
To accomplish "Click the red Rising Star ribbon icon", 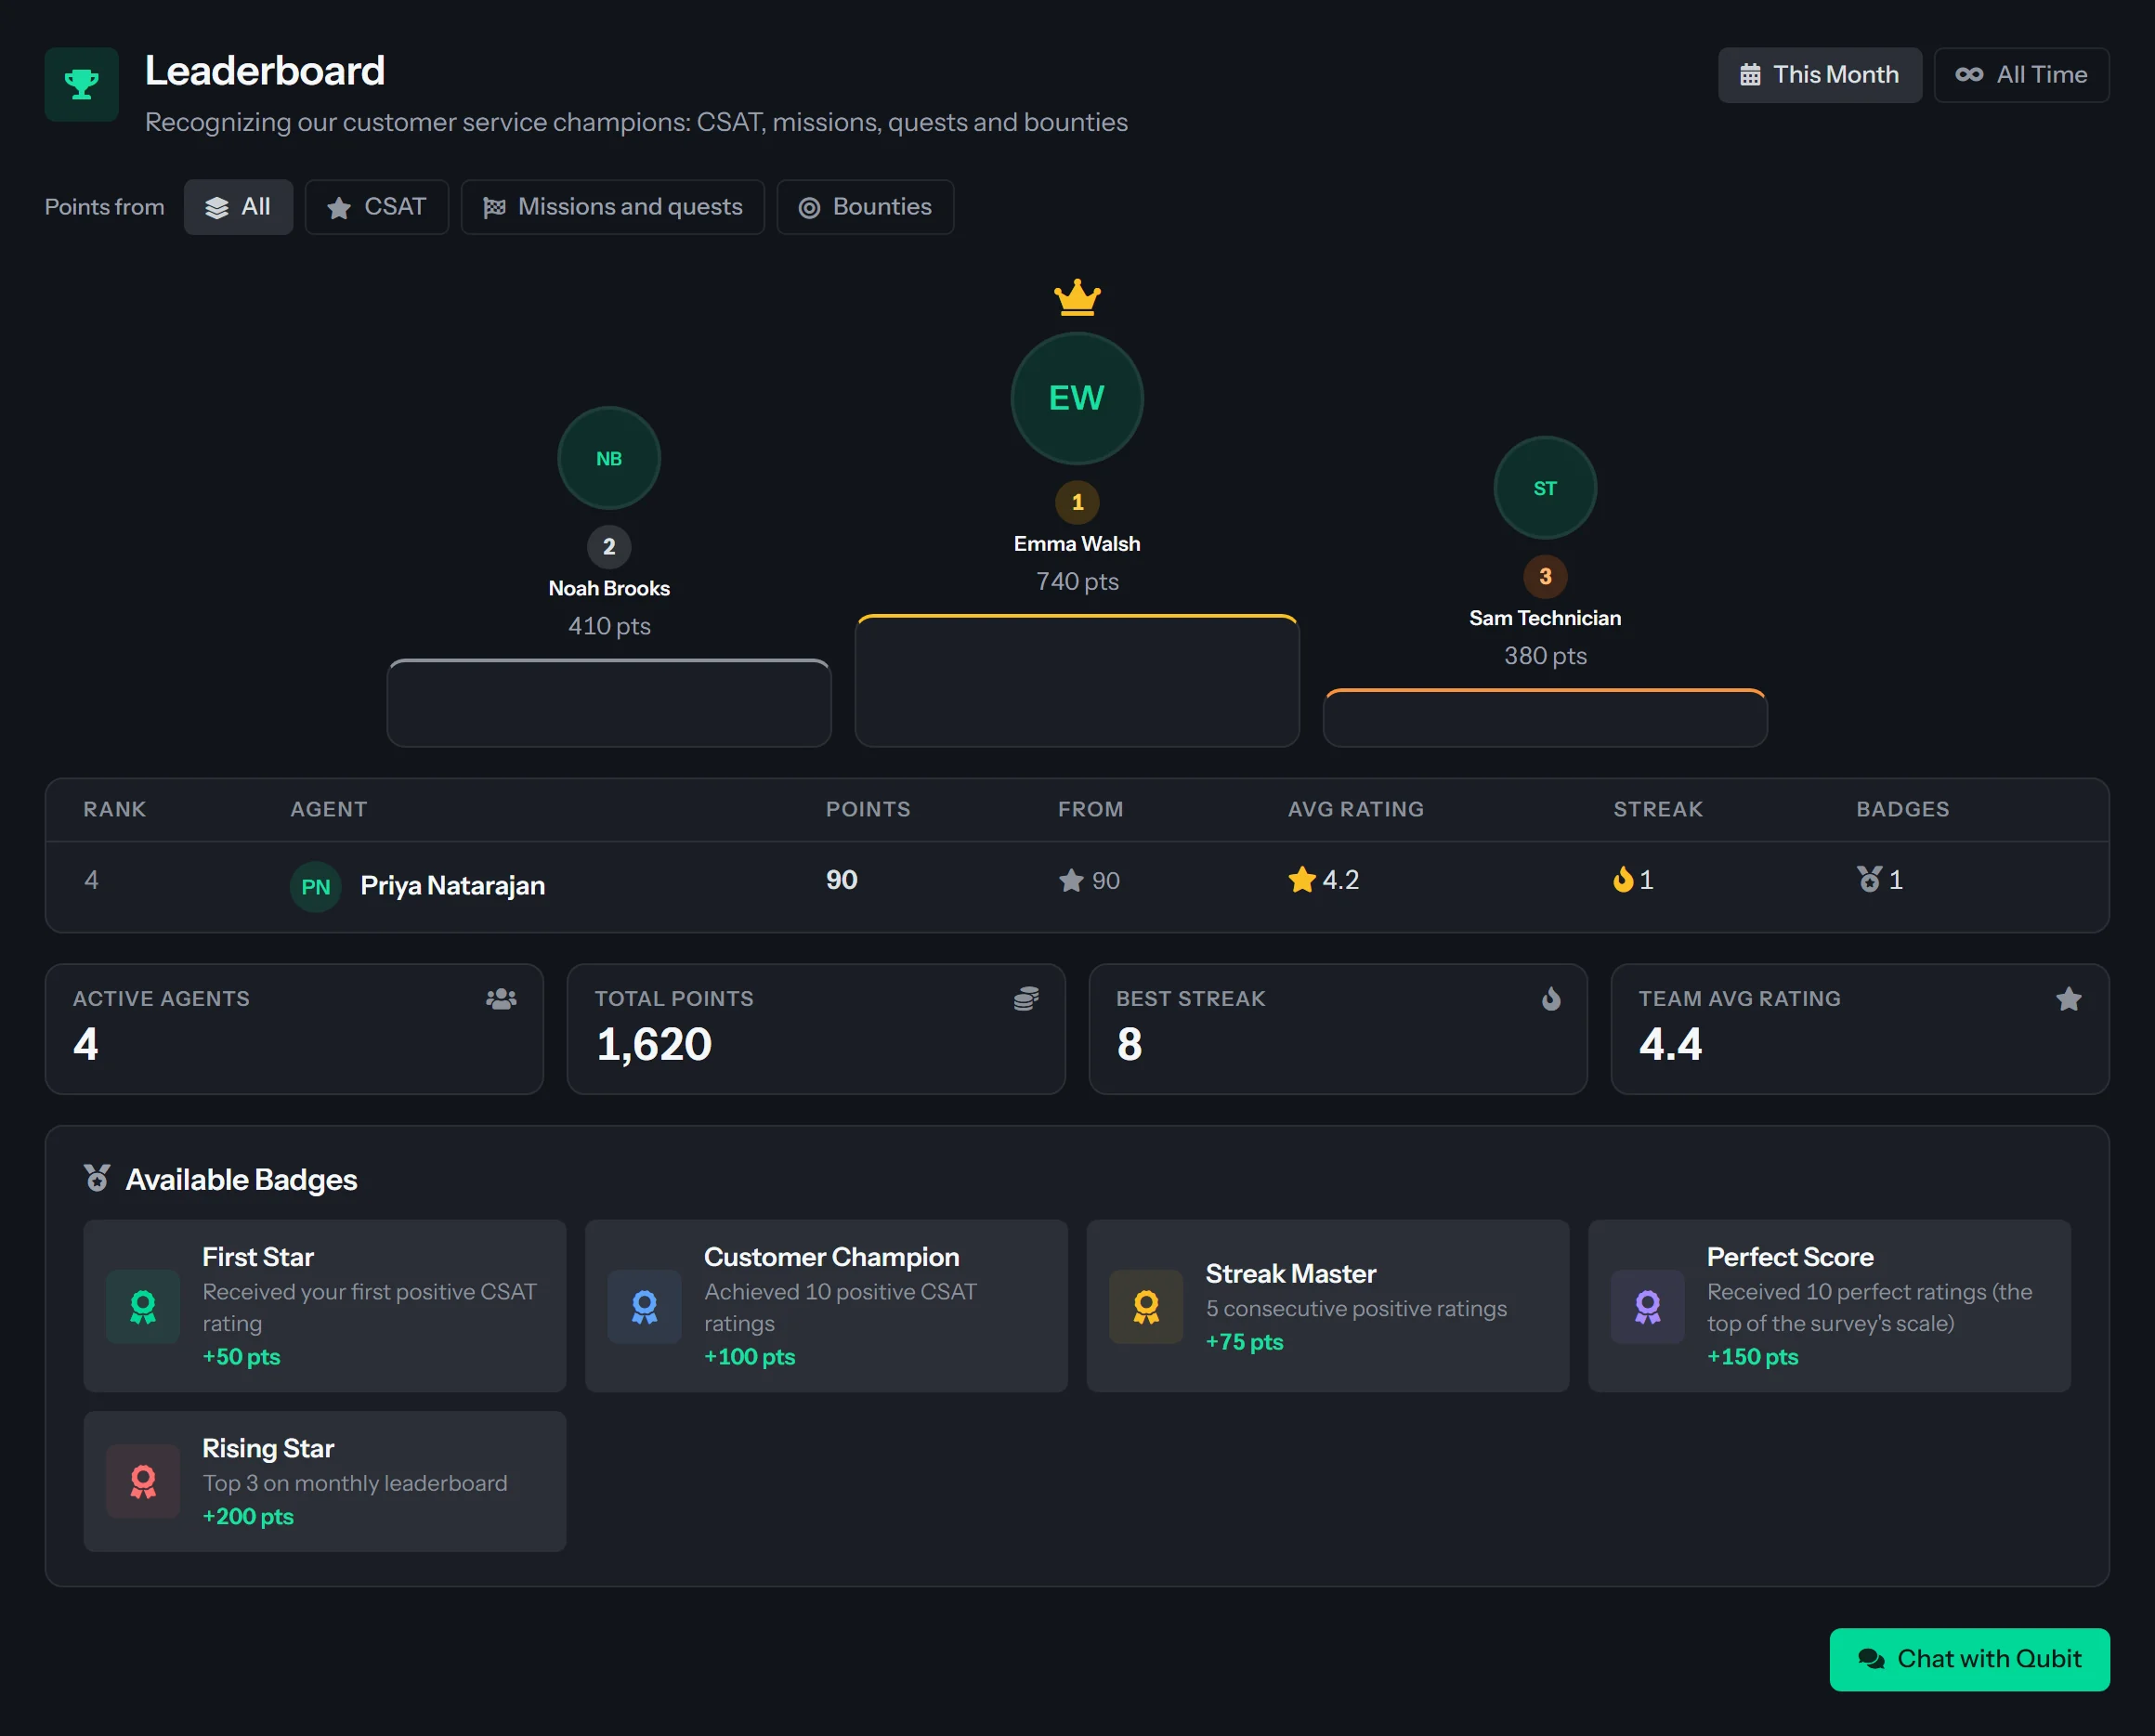I will coord(143,1482).
